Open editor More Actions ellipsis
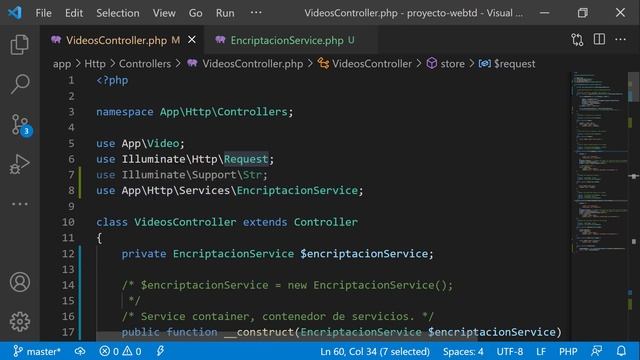 pyautogui.click(x=620, y=40)
